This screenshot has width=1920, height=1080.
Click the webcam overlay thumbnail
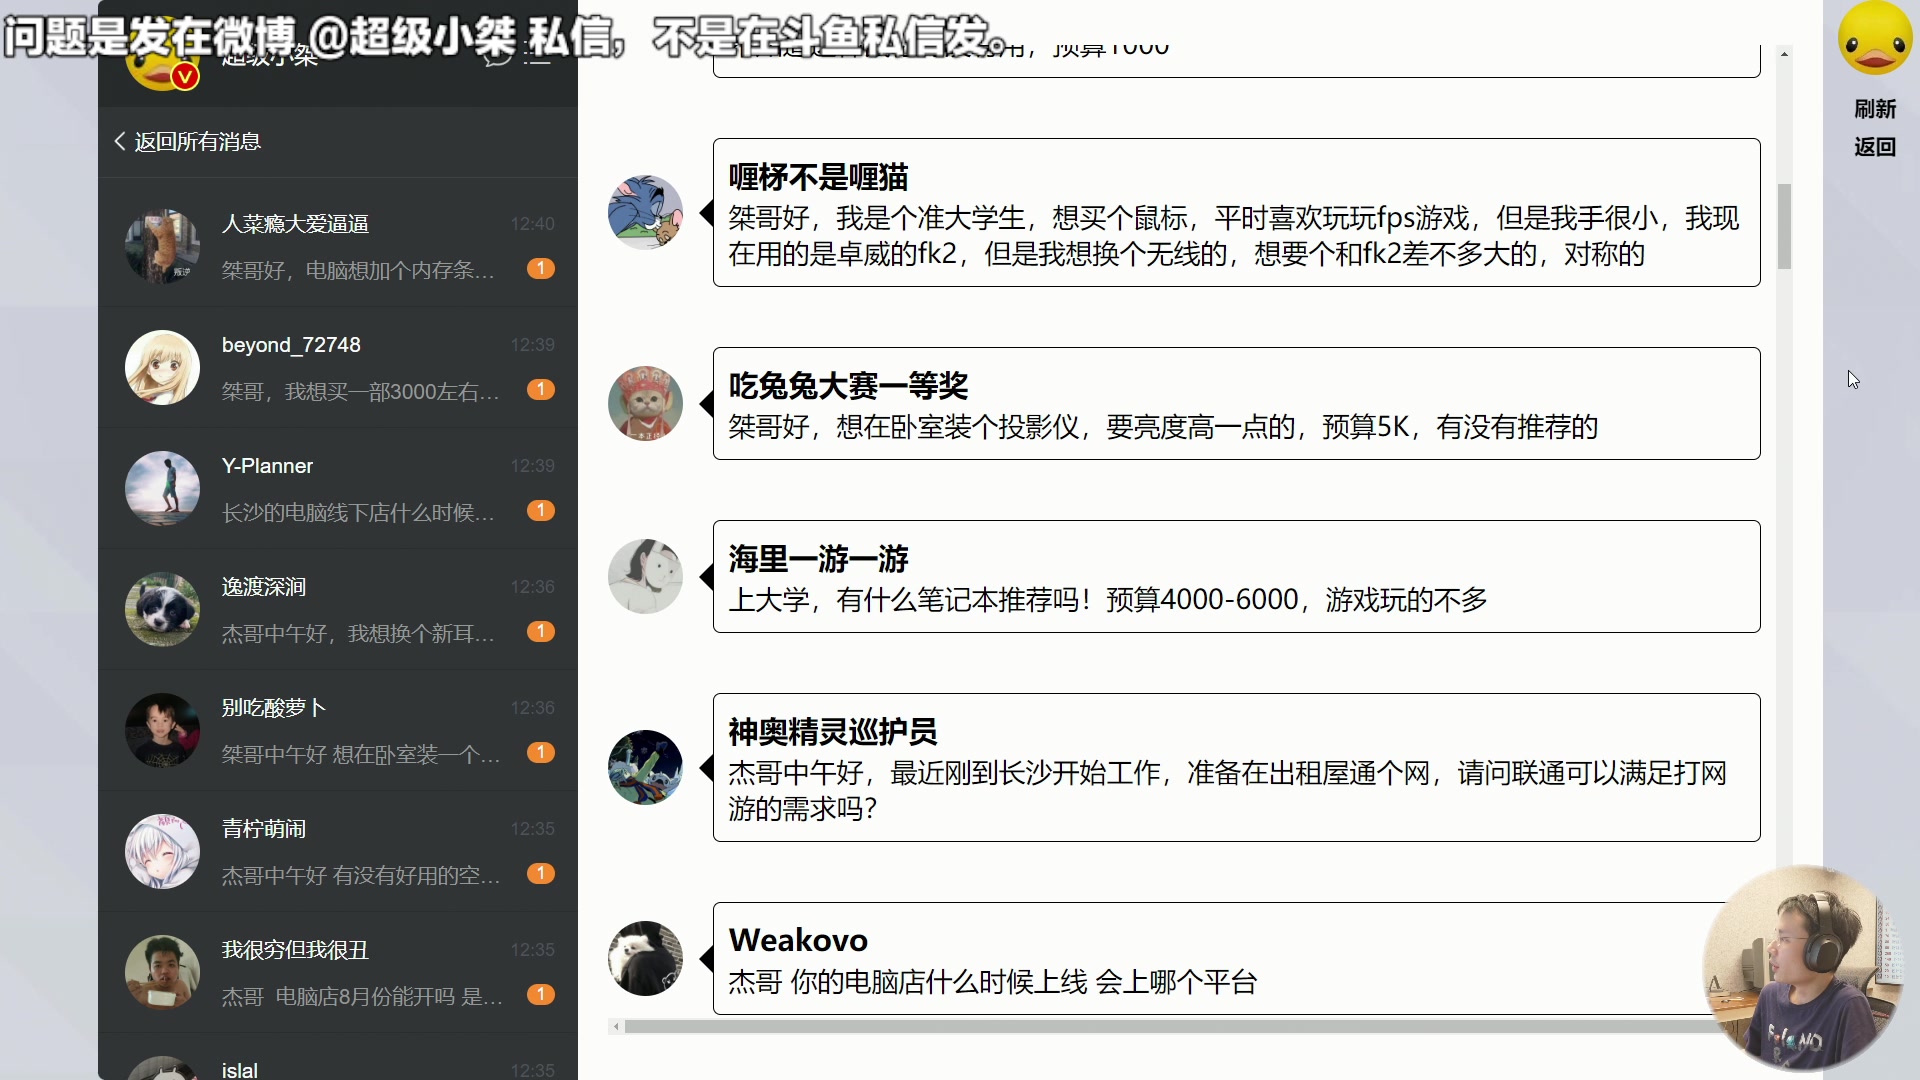pyautogui.click(x=1802, y=967)
